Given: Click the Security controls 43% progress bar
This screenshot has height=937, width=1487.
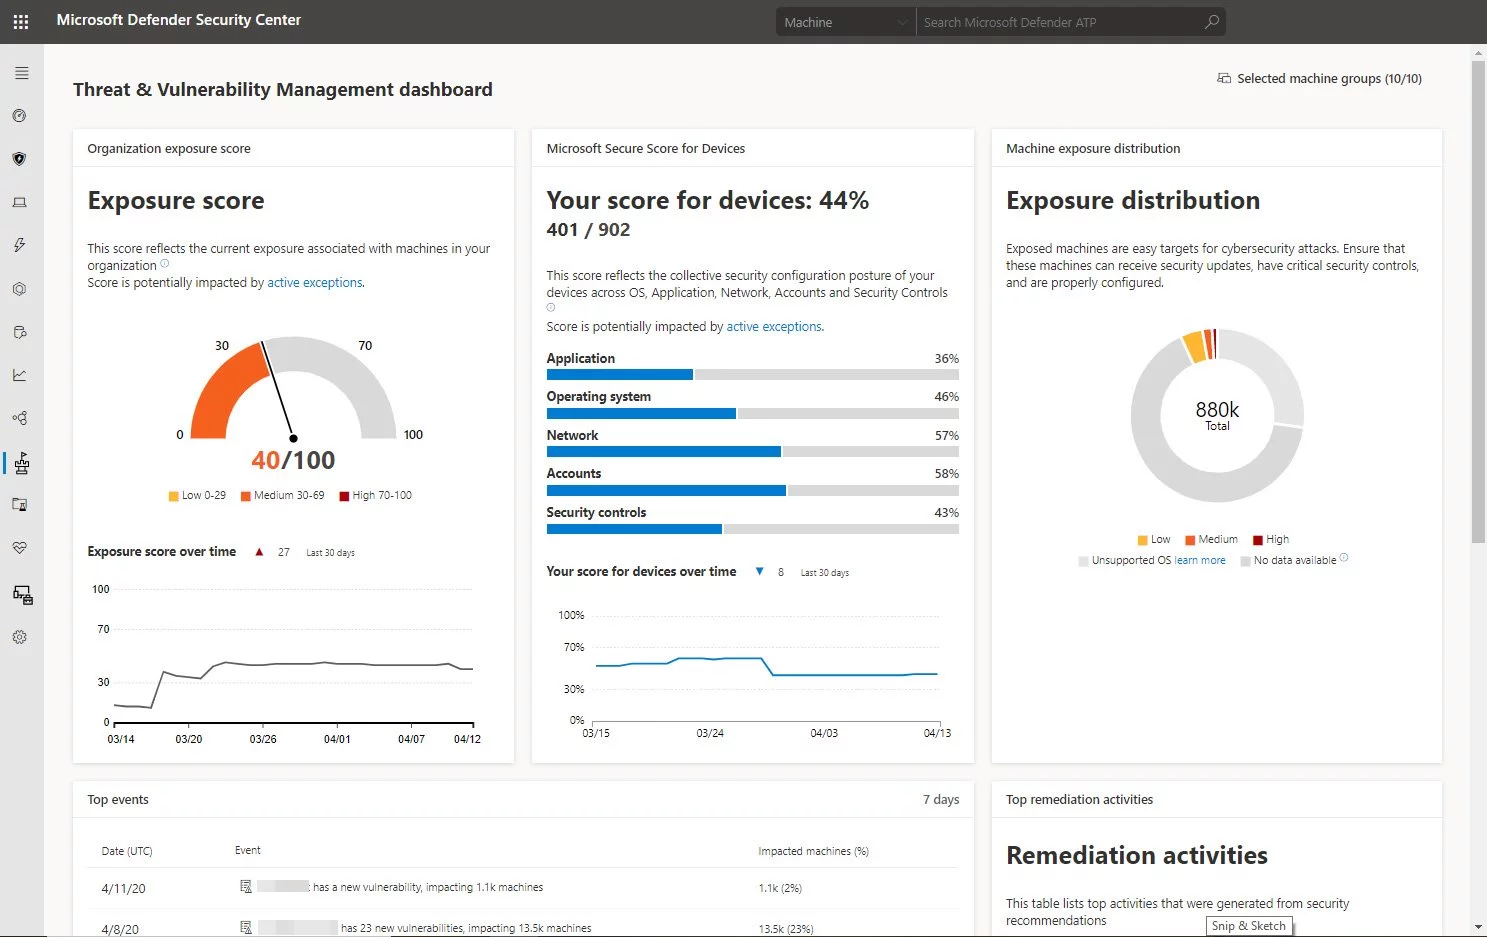Looking at the screenshot, I should tap(752, 529).
